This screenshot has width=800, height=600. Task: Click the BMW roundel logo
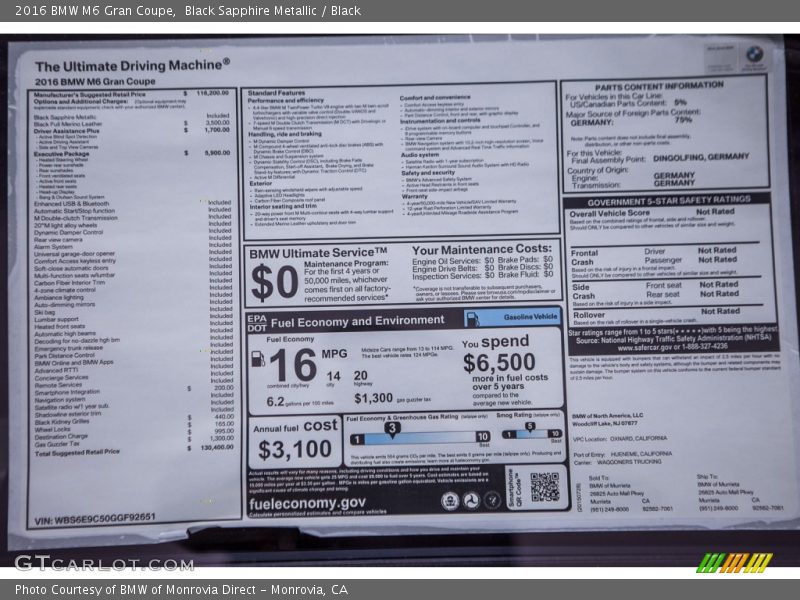(x=754, y=55)
